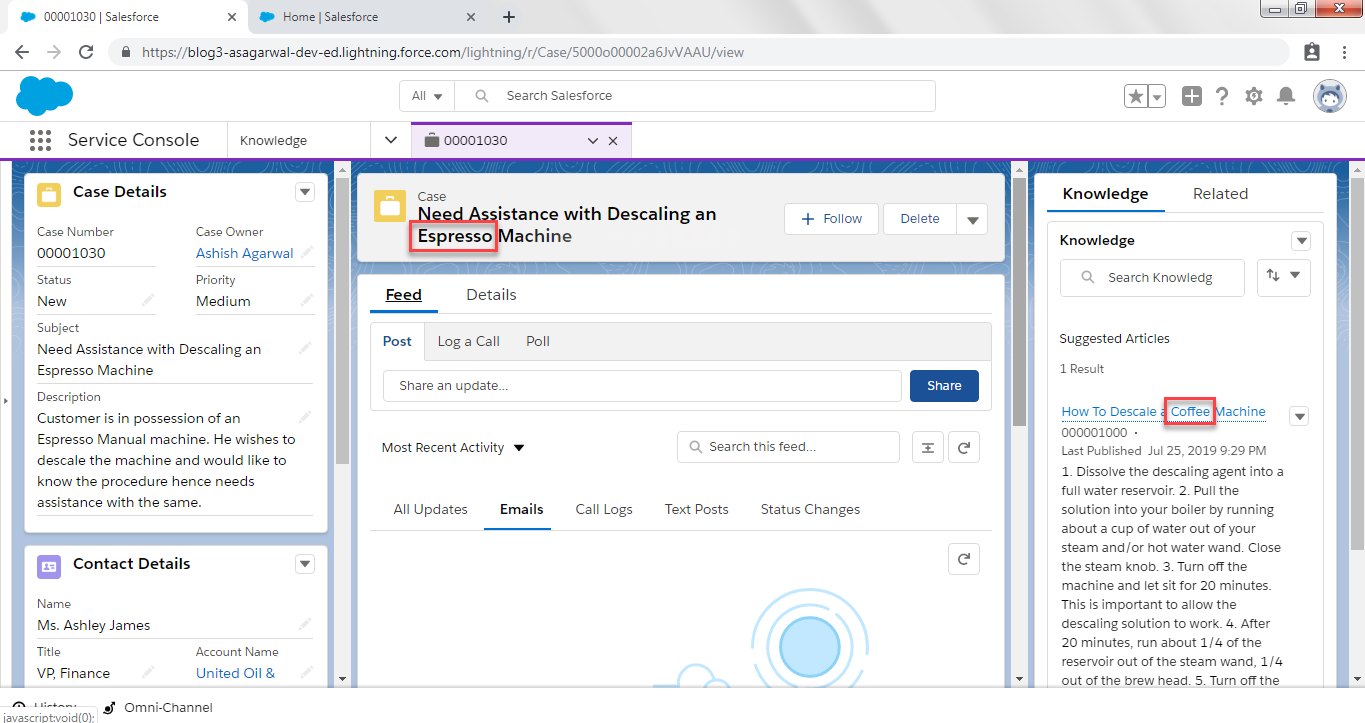
Task: Open the App Launcher grid icon
Action: (x=40, y=140)
